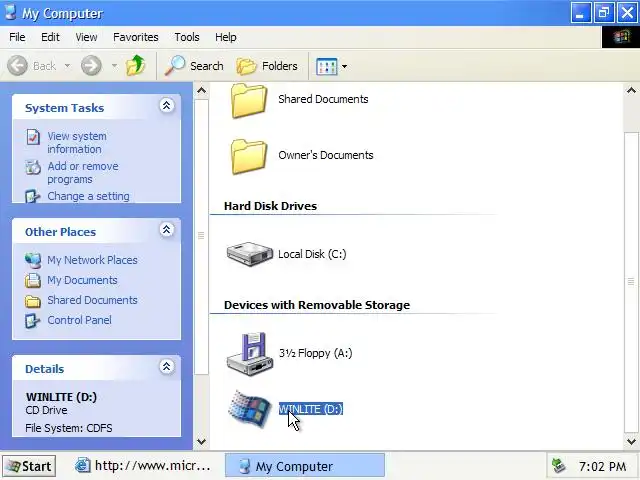Viewport: 640px width, 480px height.
Task: Click the Back arrow toolbar icon
Action: 18,66
